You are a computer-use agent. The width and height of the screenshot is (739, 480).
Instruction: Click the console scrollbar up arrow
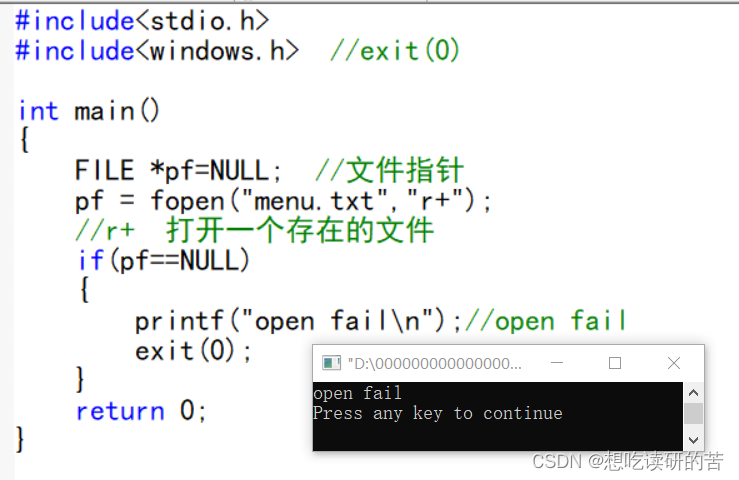[x=693, y=392]
